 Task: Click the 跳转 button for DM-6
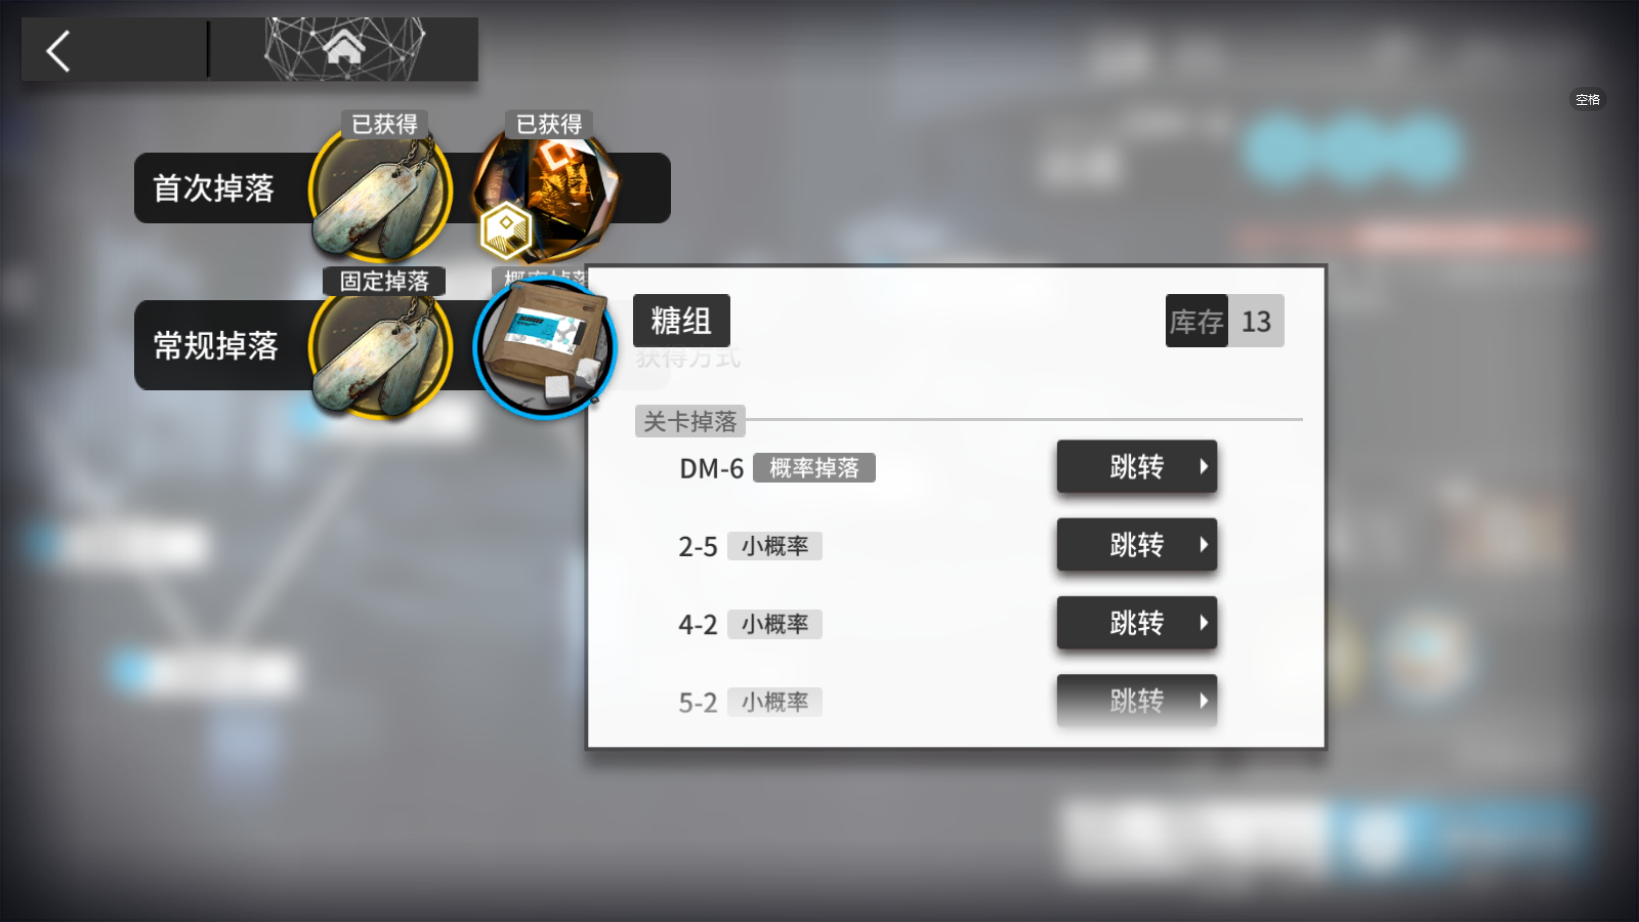tap(1137, 467)
